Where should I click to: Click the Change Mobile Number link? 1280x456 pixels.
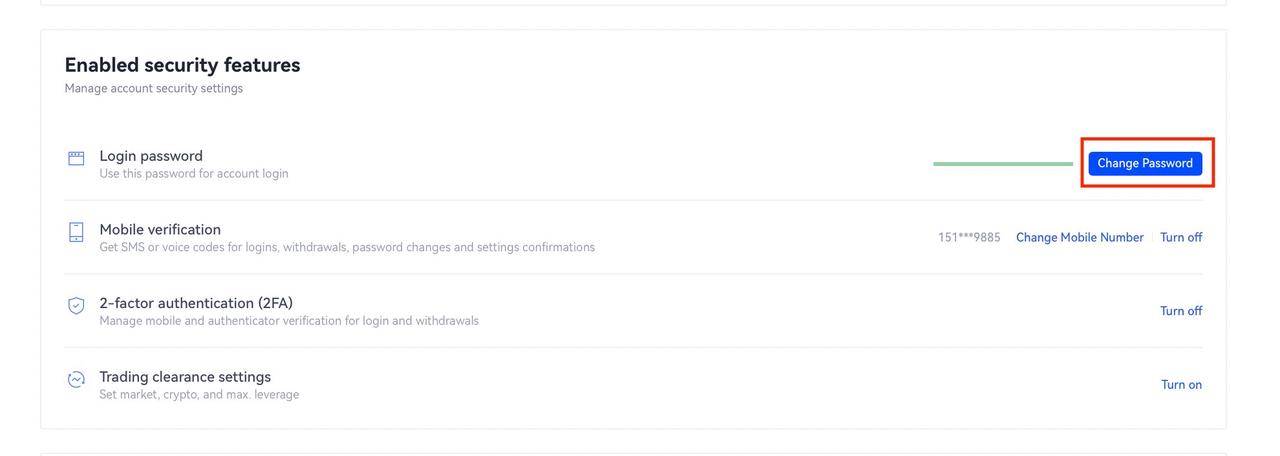pos(1080,237)
